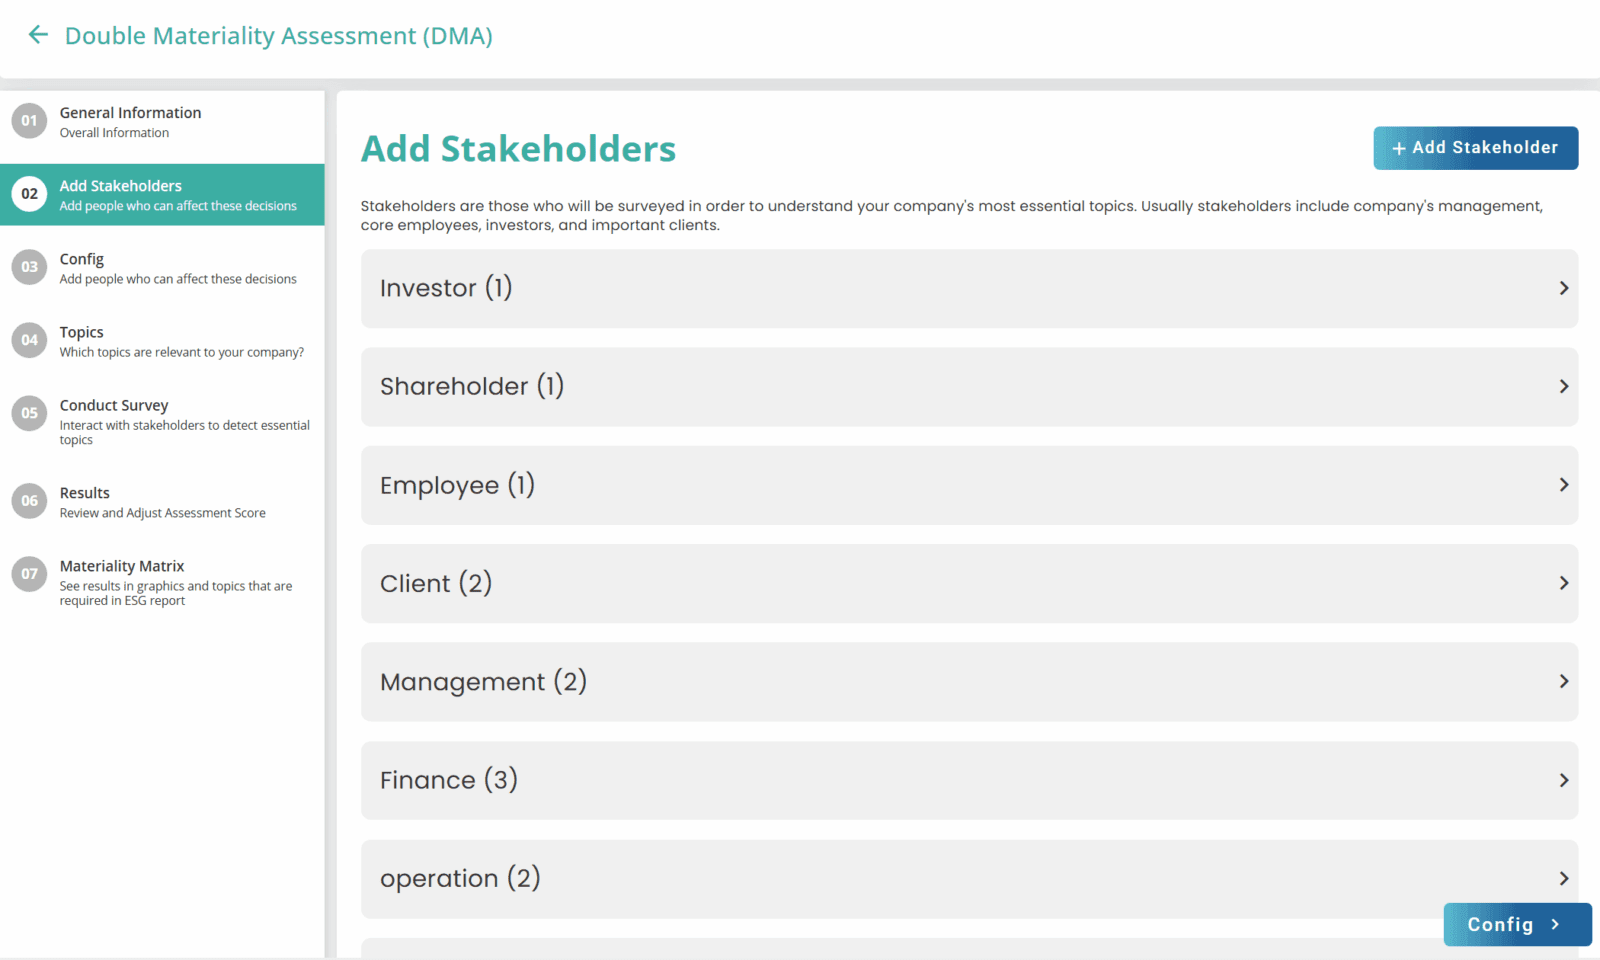Click step 04 Topics number badge

(29, 340)
